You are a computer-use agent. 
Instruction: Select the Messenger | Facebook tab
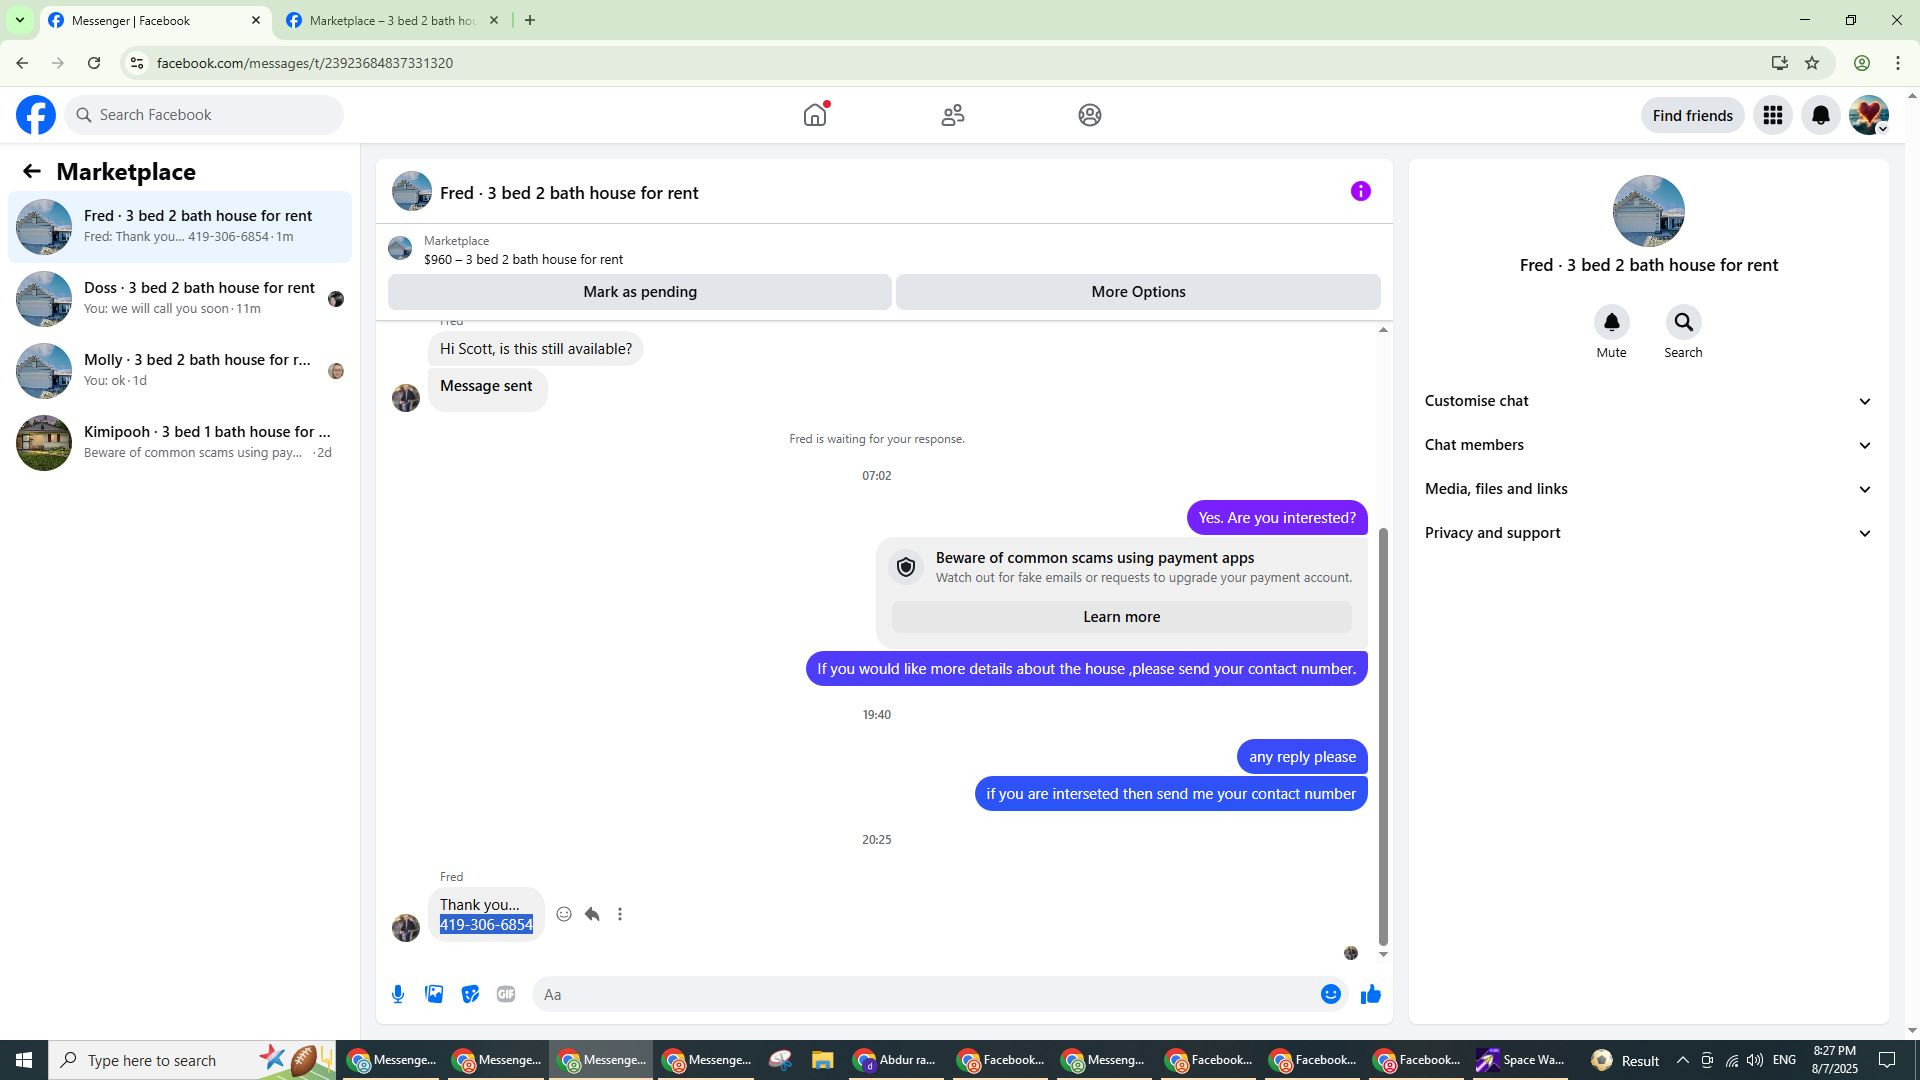[155, 20]
